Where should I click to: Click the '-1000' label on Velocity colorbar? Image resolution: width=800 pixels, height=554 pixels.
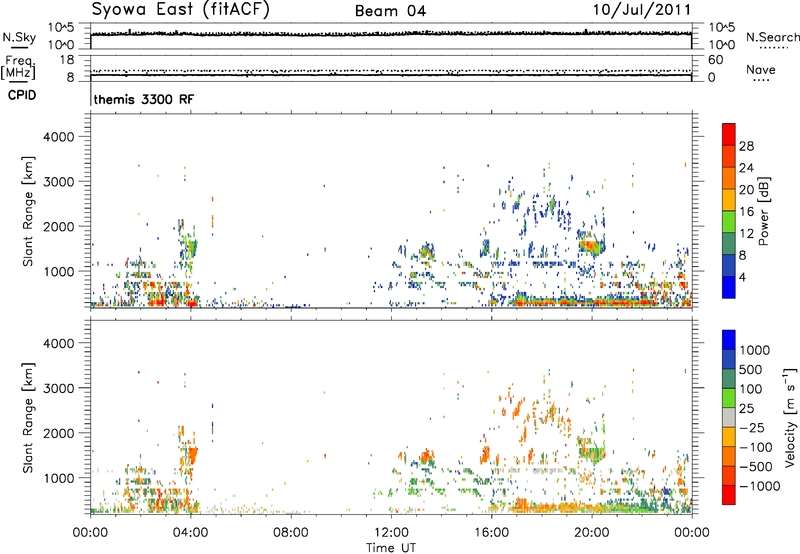coord(759,486)
